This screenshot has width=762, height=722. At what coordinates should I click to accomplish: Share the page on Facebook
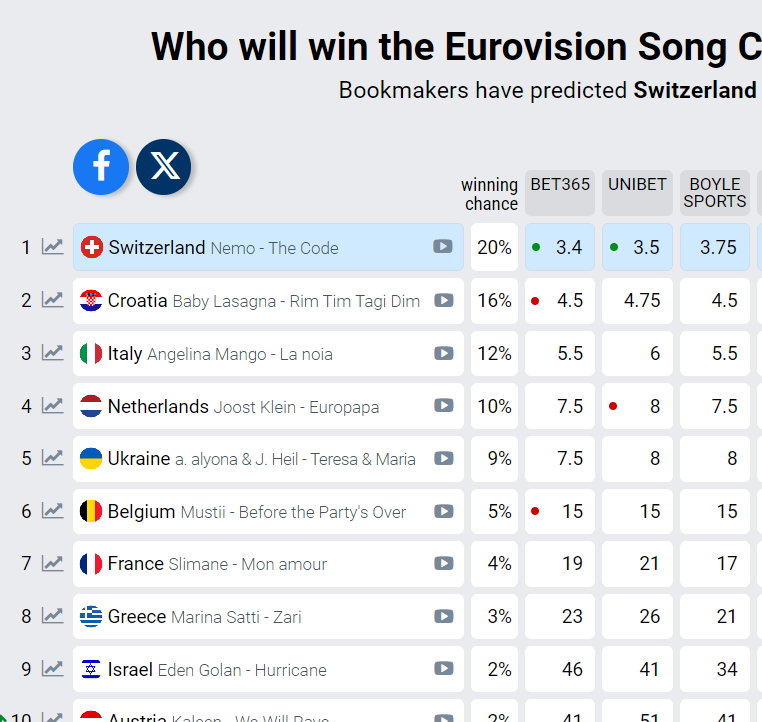pos(101,167)
